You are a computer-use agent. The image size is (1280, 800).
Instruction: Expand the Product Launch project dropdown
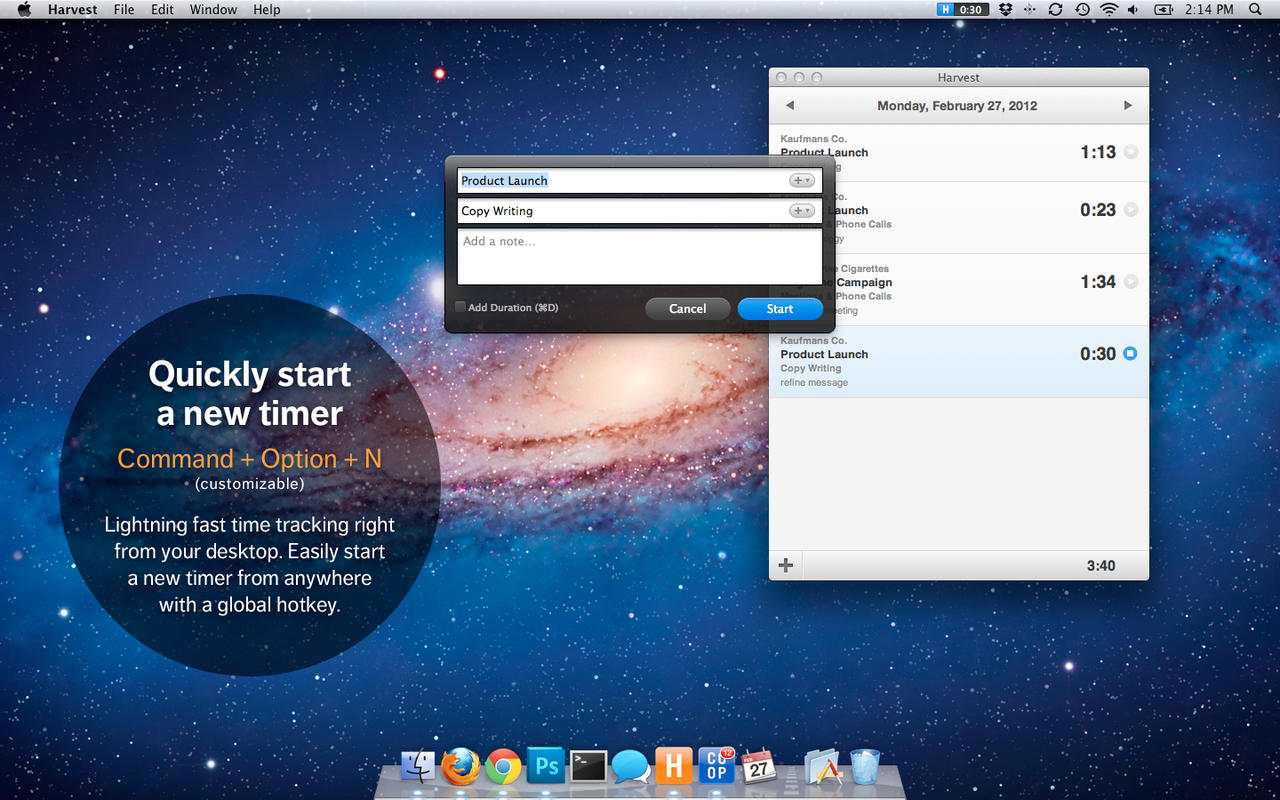coord(802,181)
